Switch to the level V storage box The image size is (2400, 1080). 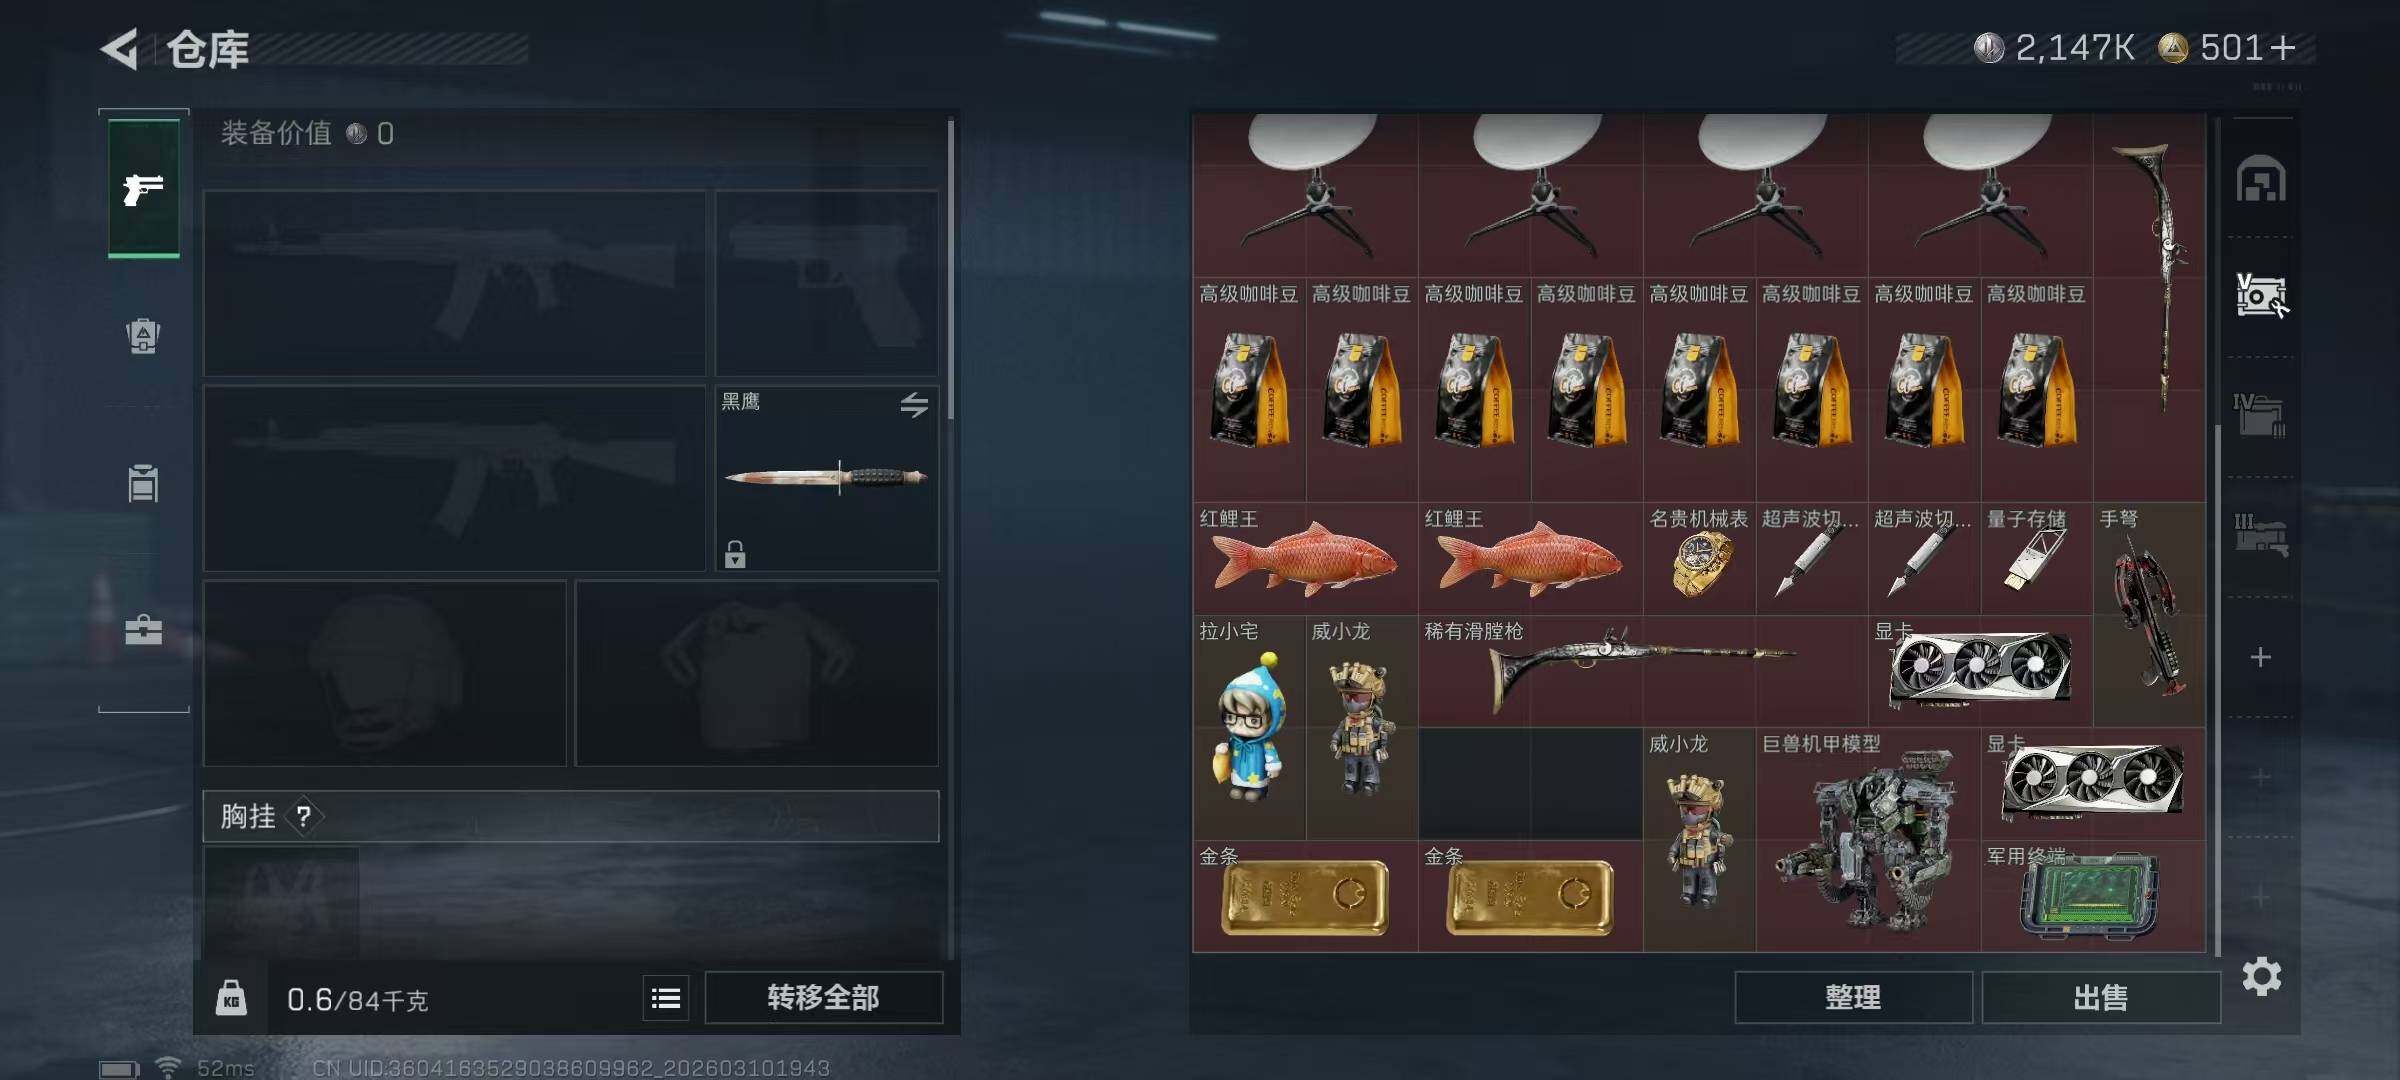[2261, 296]
